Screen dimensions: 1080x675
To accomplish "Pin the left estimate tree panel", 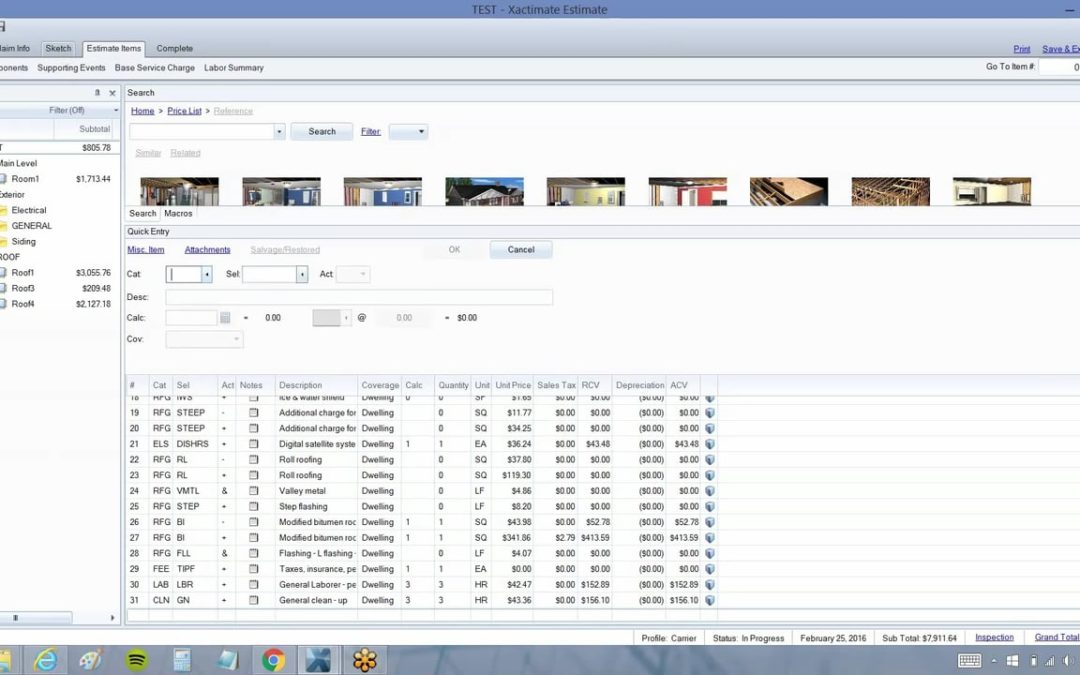I will tap(97, 93).
